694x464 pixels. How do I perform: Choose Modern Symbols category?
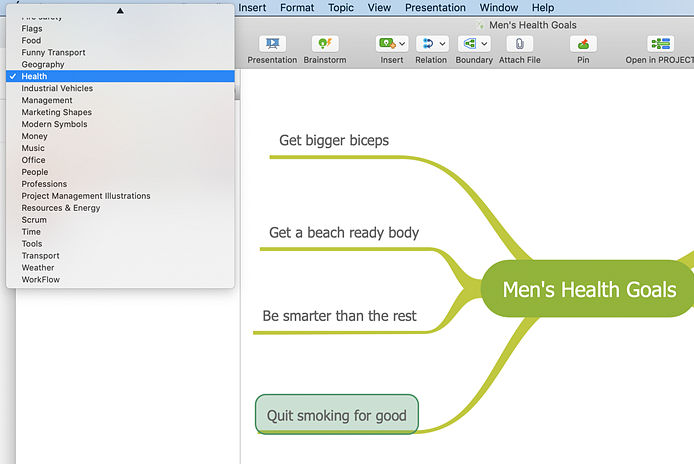coord(120,124)
